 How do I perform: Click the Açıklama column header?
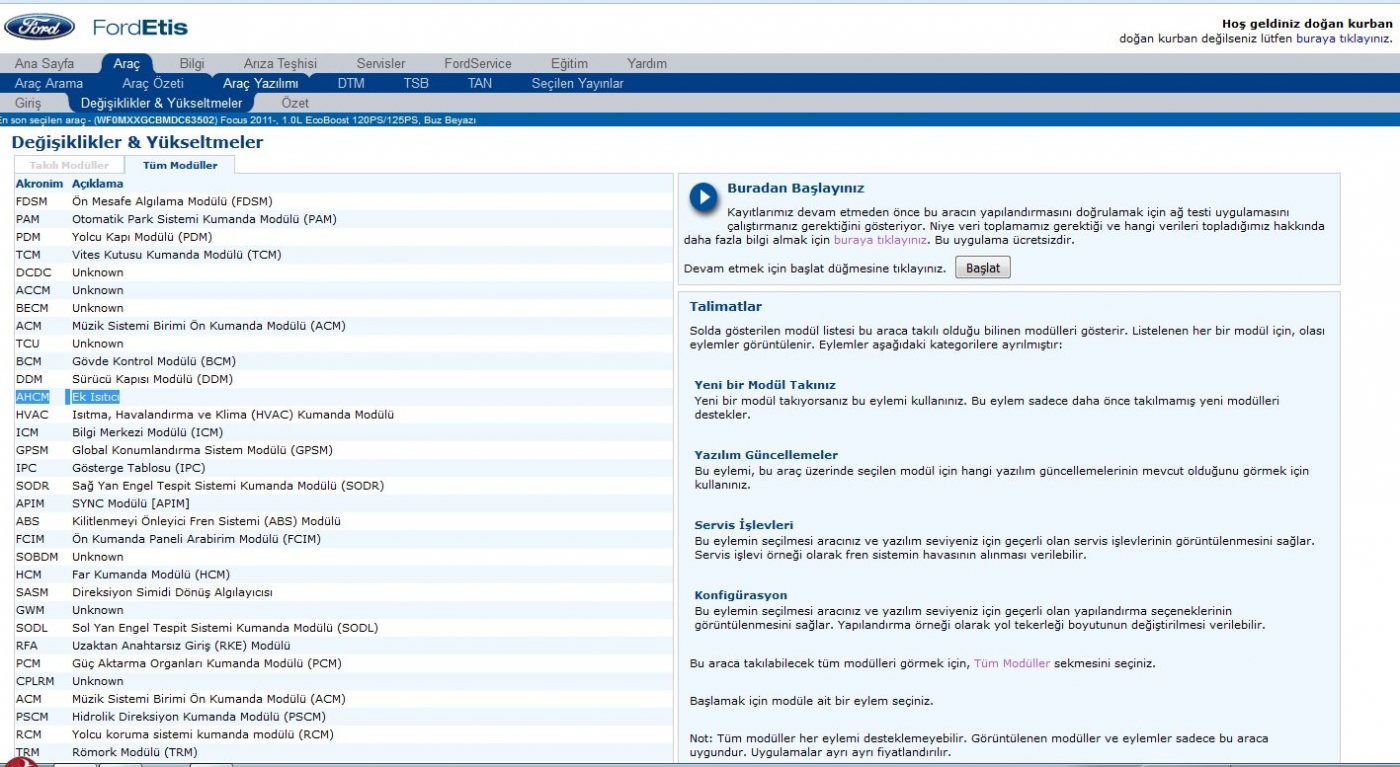[x=98, y=184]
